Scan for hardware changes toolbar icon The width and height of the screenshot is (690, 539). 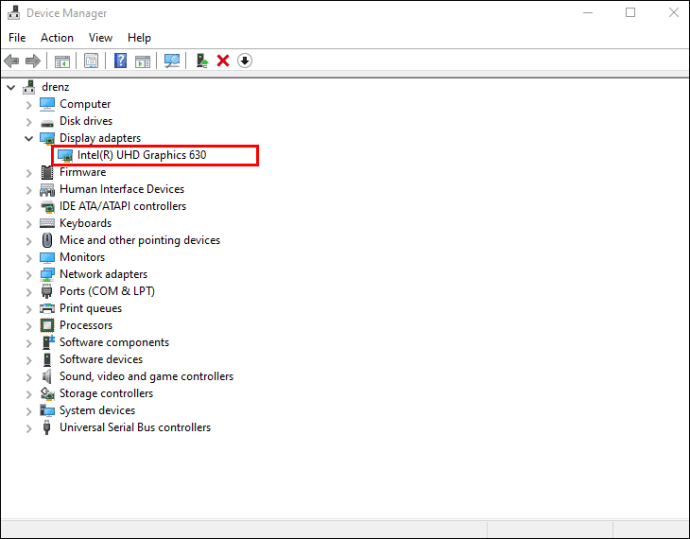(x=172, y=61)
